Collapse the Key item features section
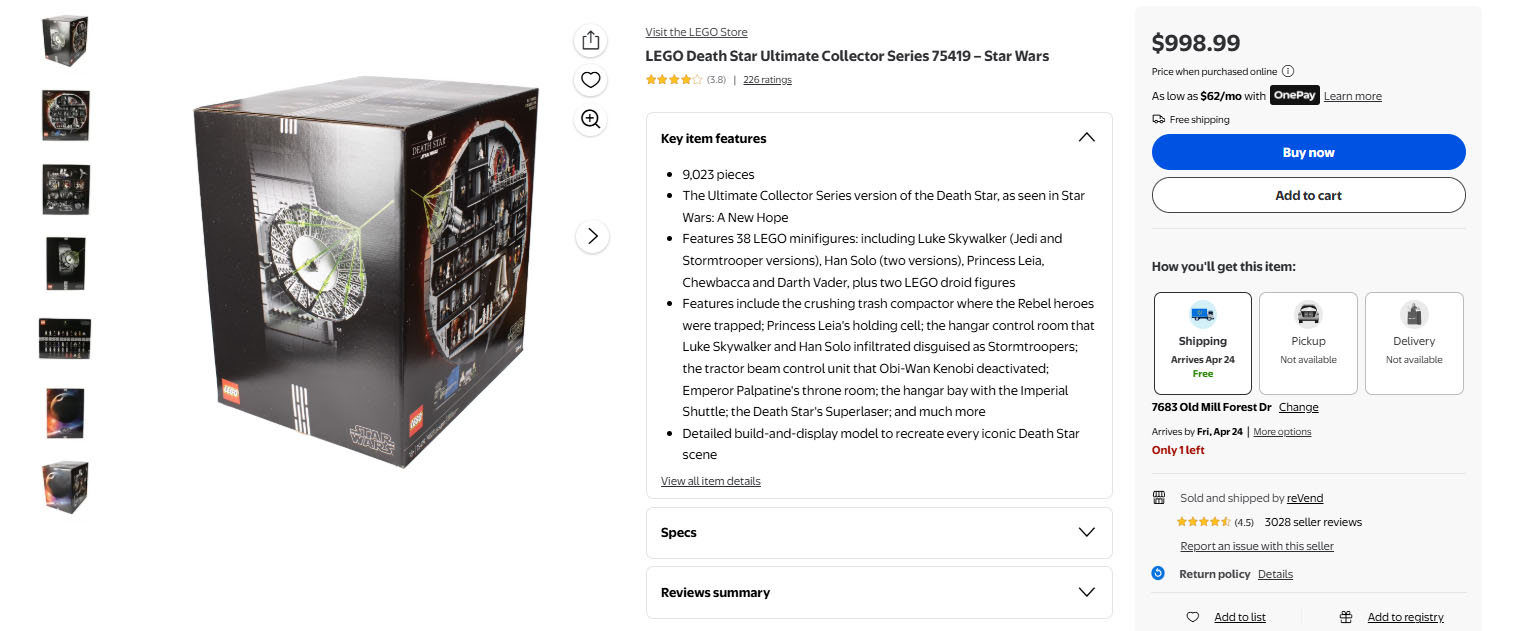This screenshot has width=1520, height=631. pyautogui.click(x=1086, y=138)
